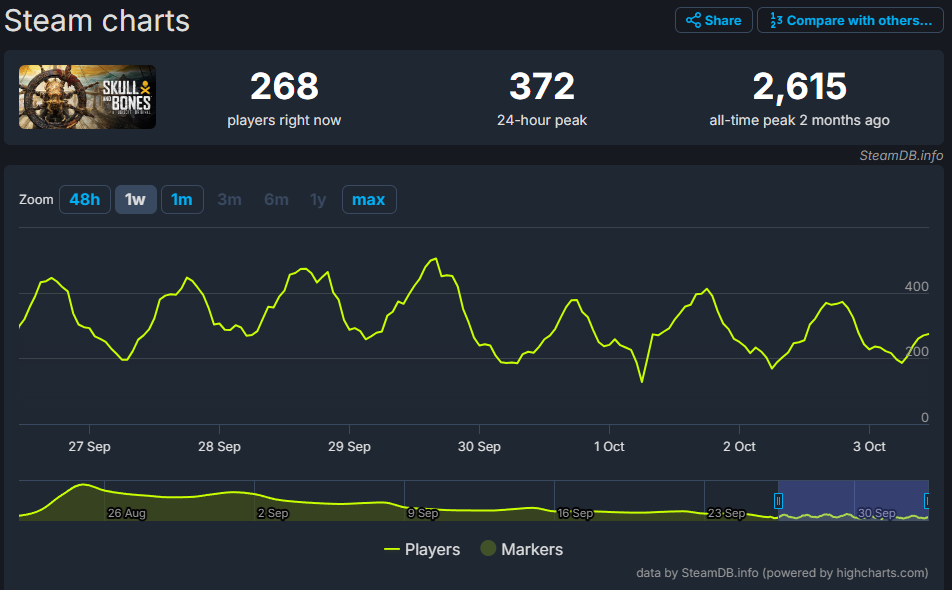The height and width of the screenshot is (590, 952).
Task: Set chart zoom to max
Action: coord(369,200)
